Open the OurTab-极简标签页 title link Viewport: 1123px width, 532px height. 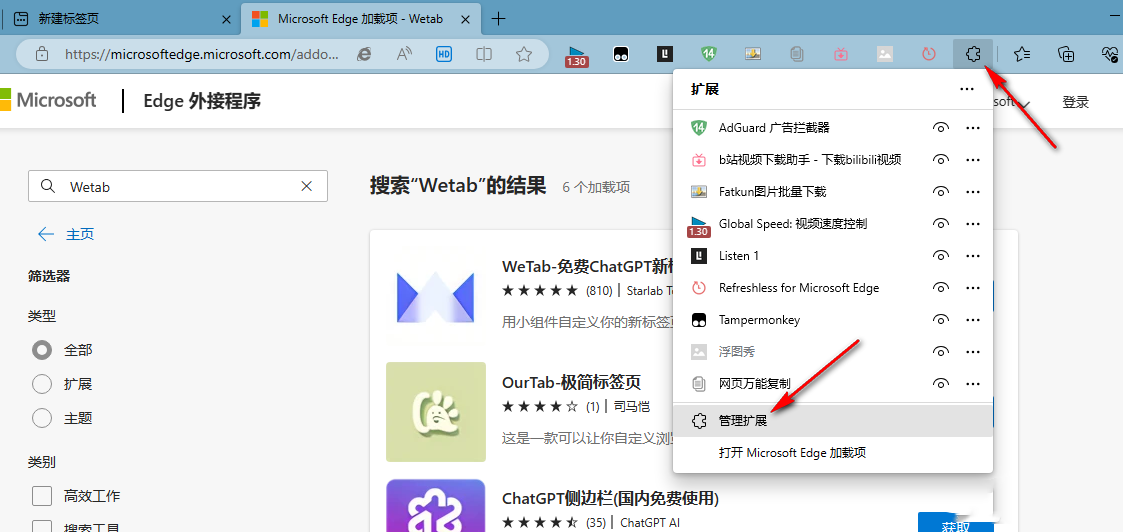pyautogui.click(x=571, y=382)
